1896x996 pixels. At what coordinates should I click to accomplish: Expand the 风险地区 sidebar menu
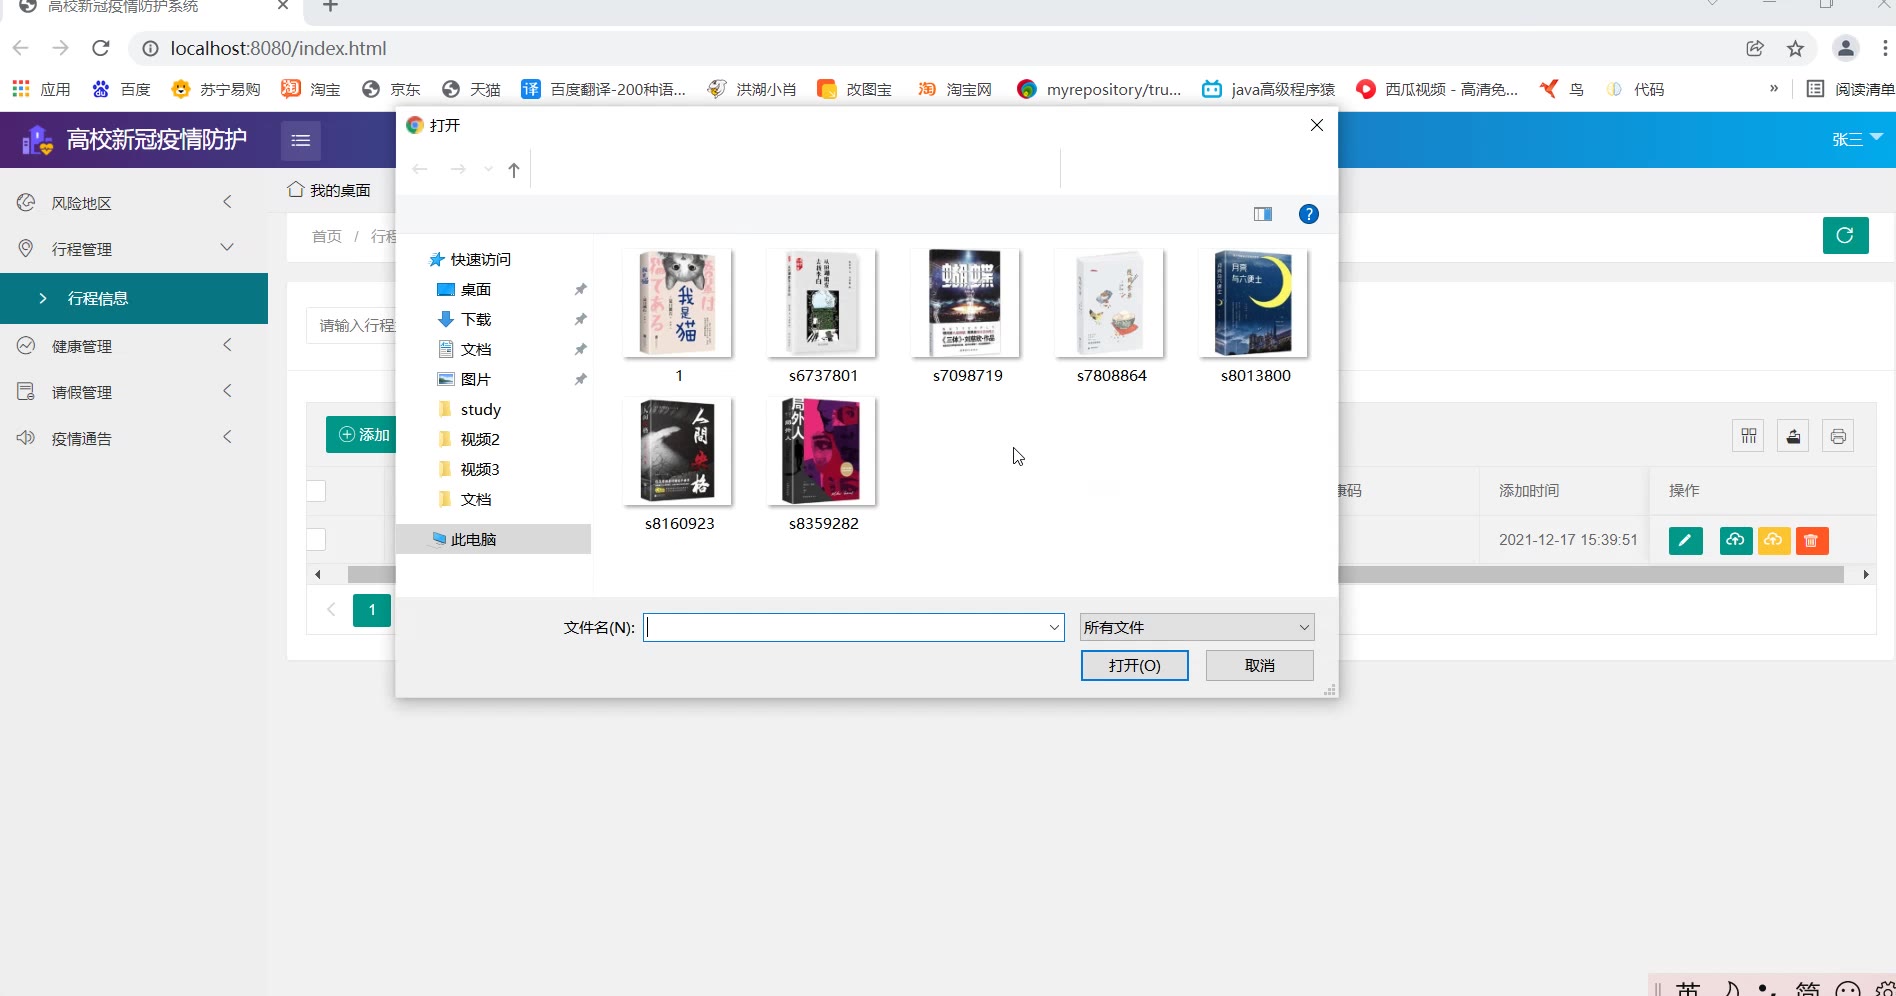134,203
